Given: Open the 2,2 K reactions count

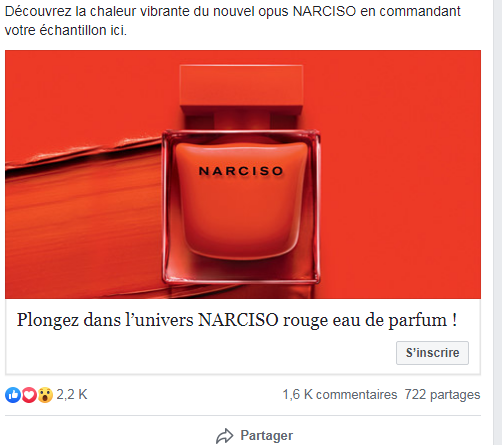Looking at the screenshot, I should click(x=72, y=395).
